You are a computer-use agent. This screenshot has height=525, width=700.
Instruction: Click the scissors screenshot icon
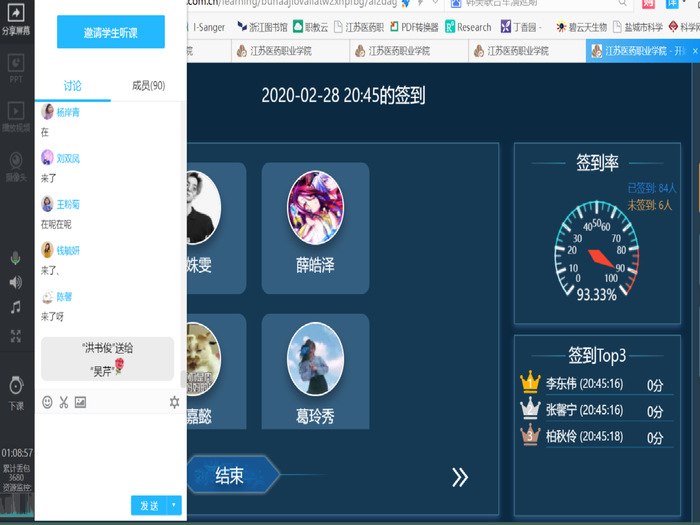point(63,402)
